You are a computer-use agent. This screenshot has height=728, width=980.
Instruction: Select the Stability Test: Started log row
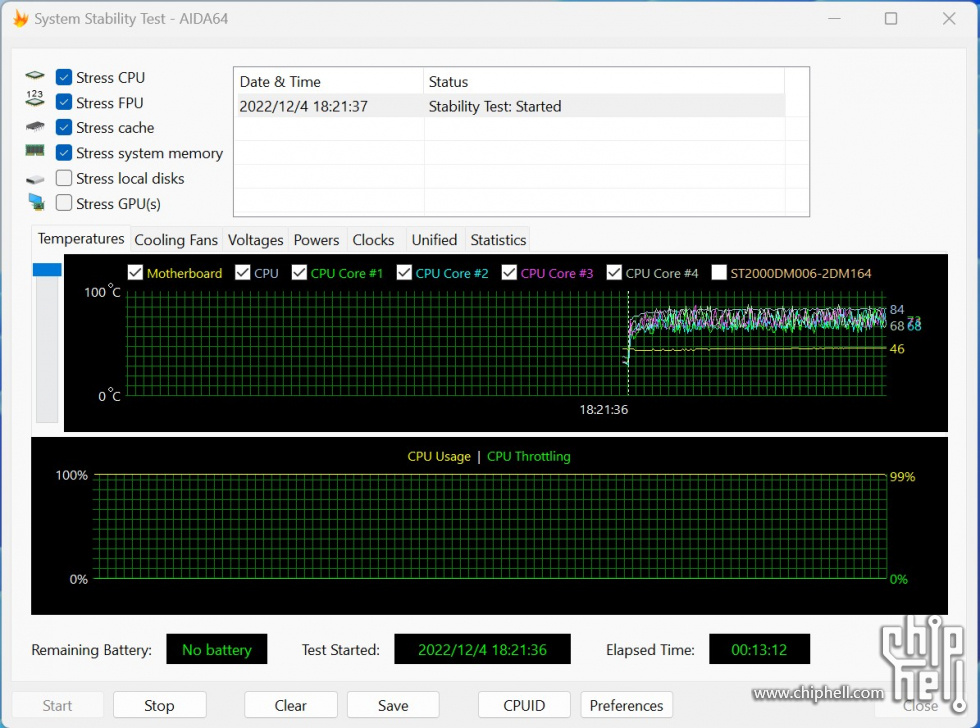[x=510, y=106]
